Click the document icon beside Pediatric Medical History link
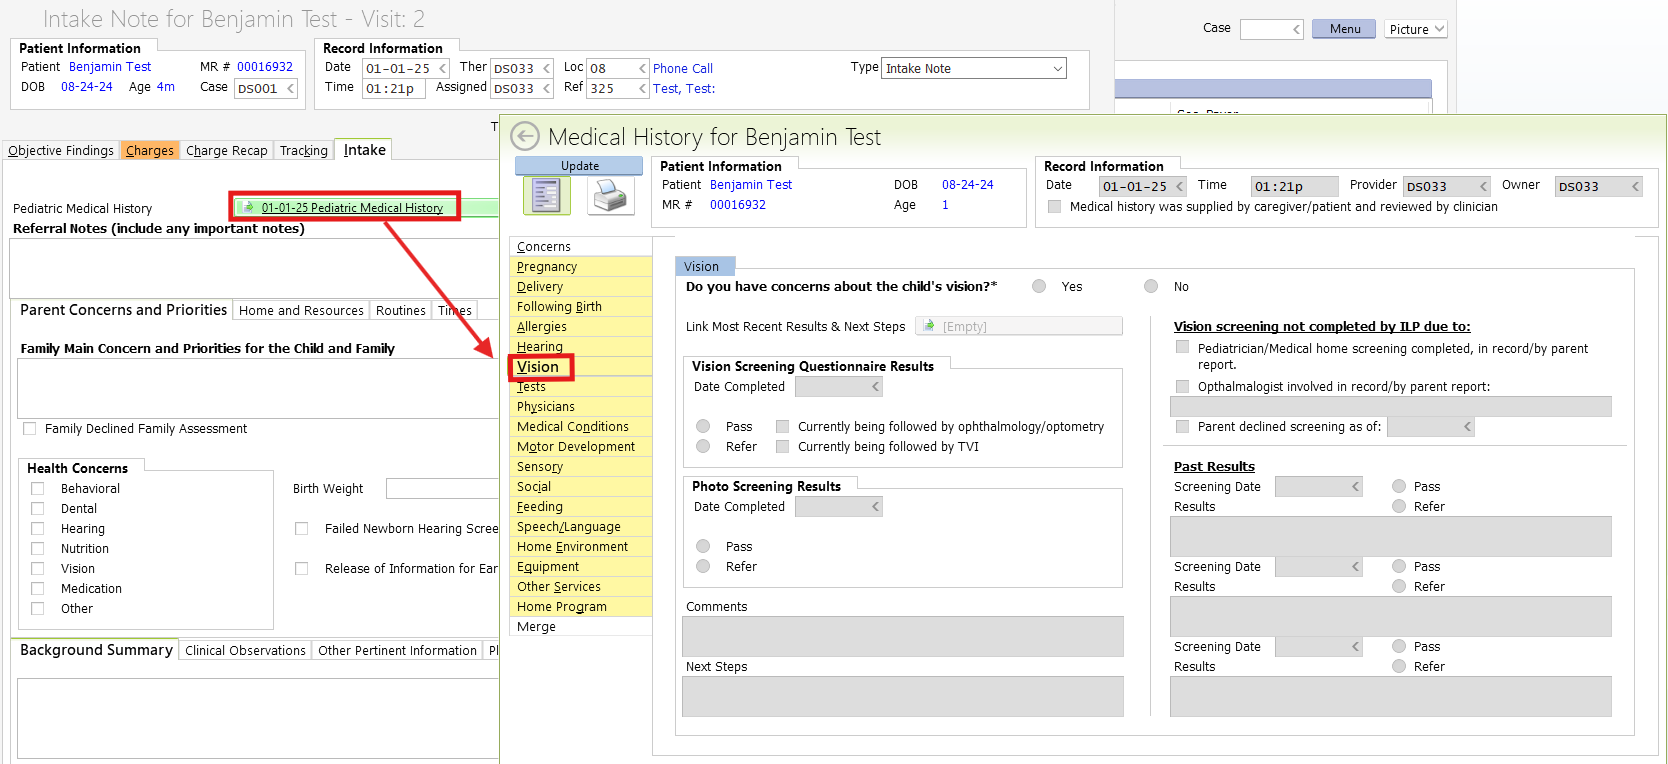The image size is (1668, 764). [x=248, y=207]
